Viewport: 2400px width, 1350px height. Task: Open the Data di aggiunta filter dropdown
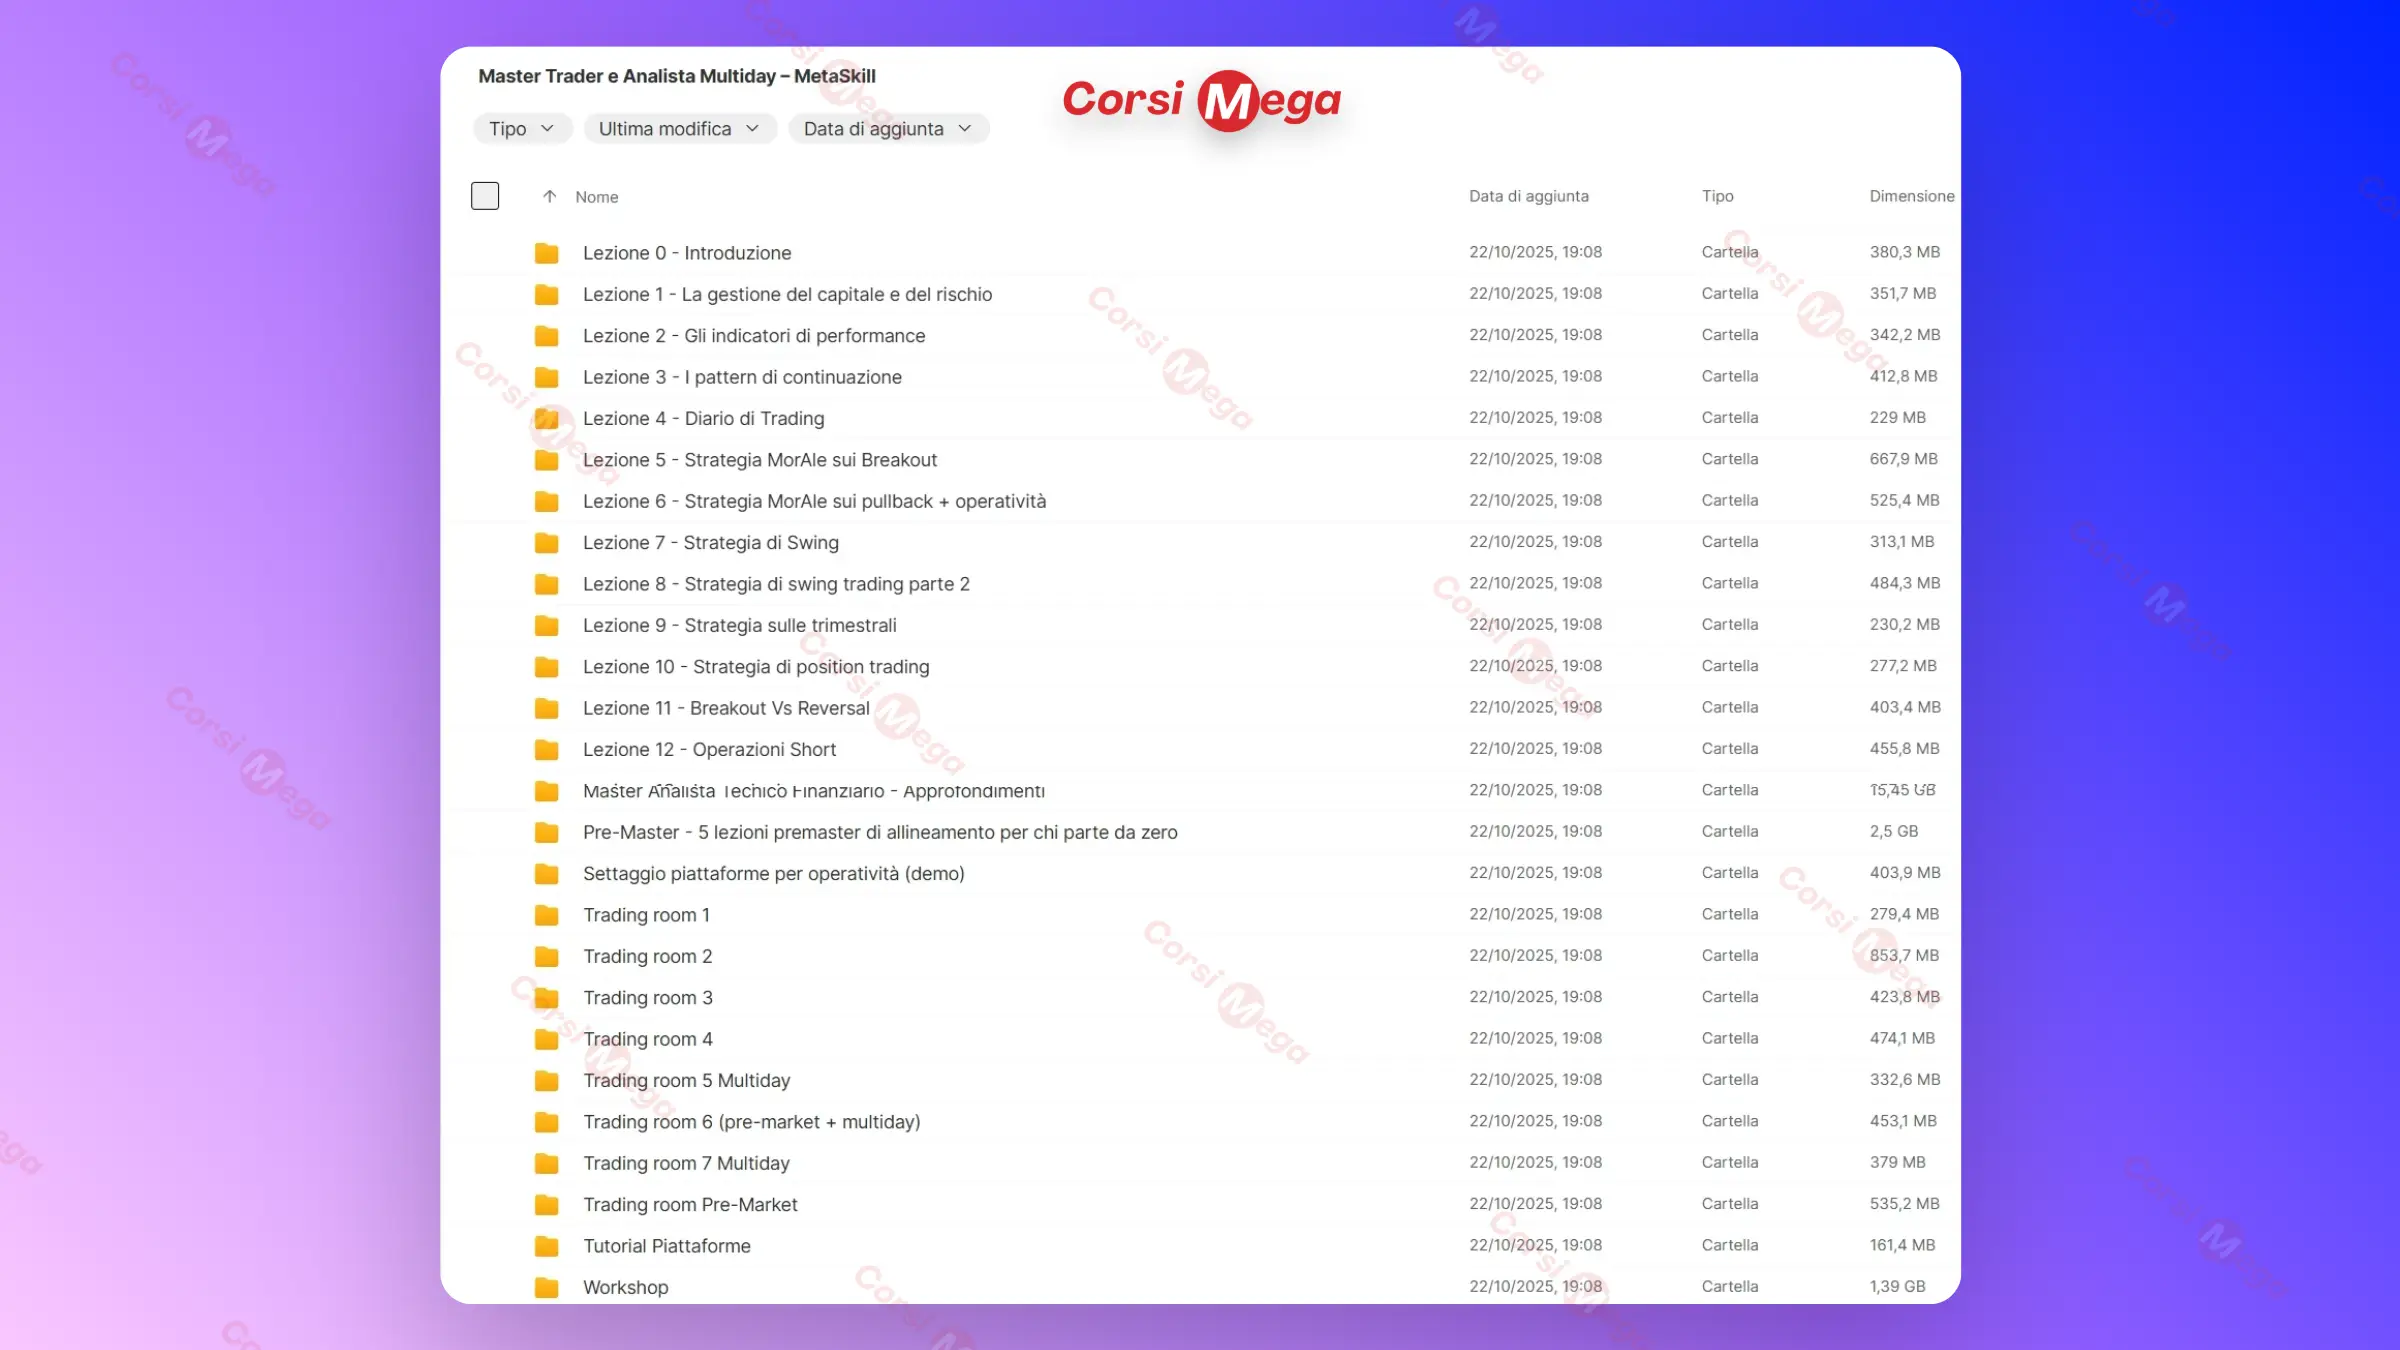tap(887, 129)
